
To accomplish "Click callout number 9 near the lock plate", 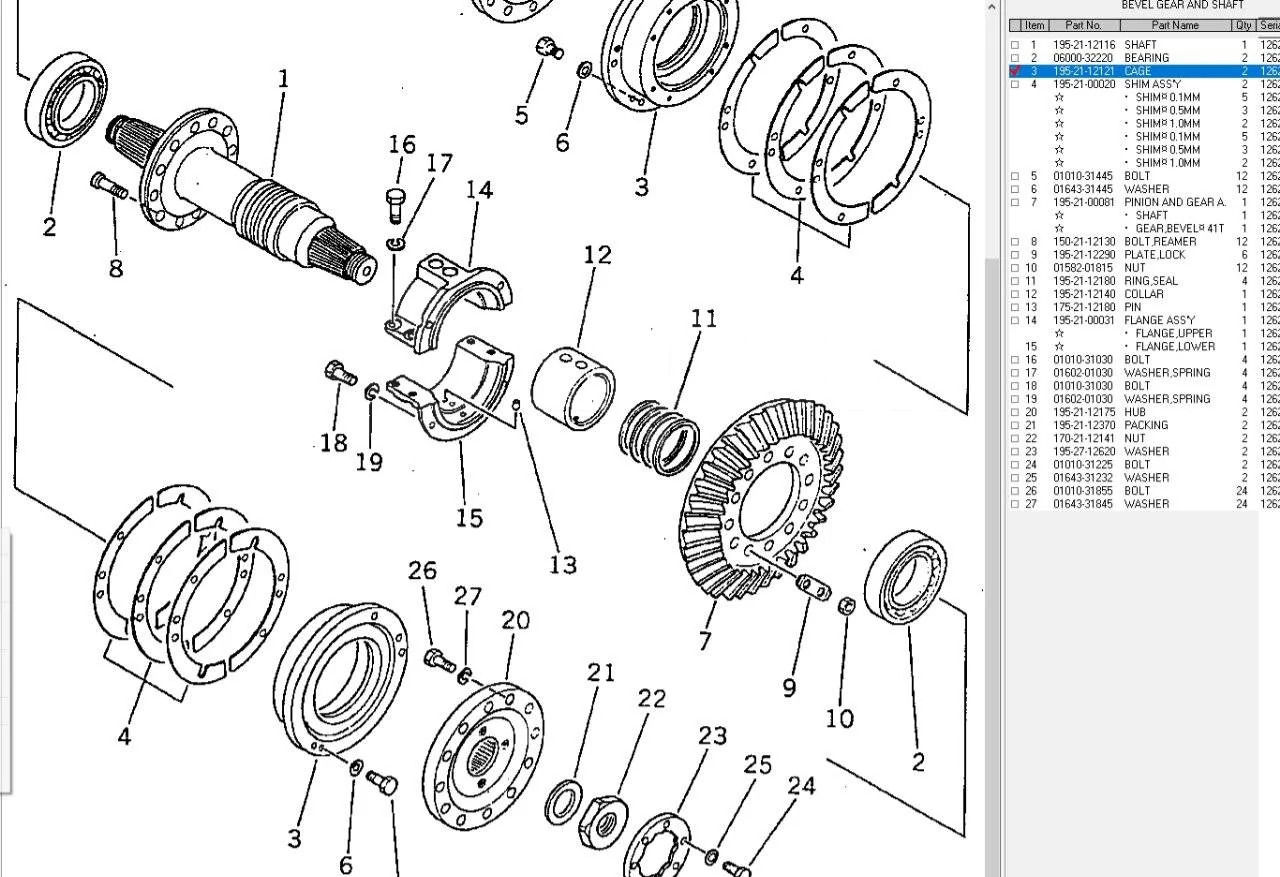I will pyautogui.click(x=789, y=687).
